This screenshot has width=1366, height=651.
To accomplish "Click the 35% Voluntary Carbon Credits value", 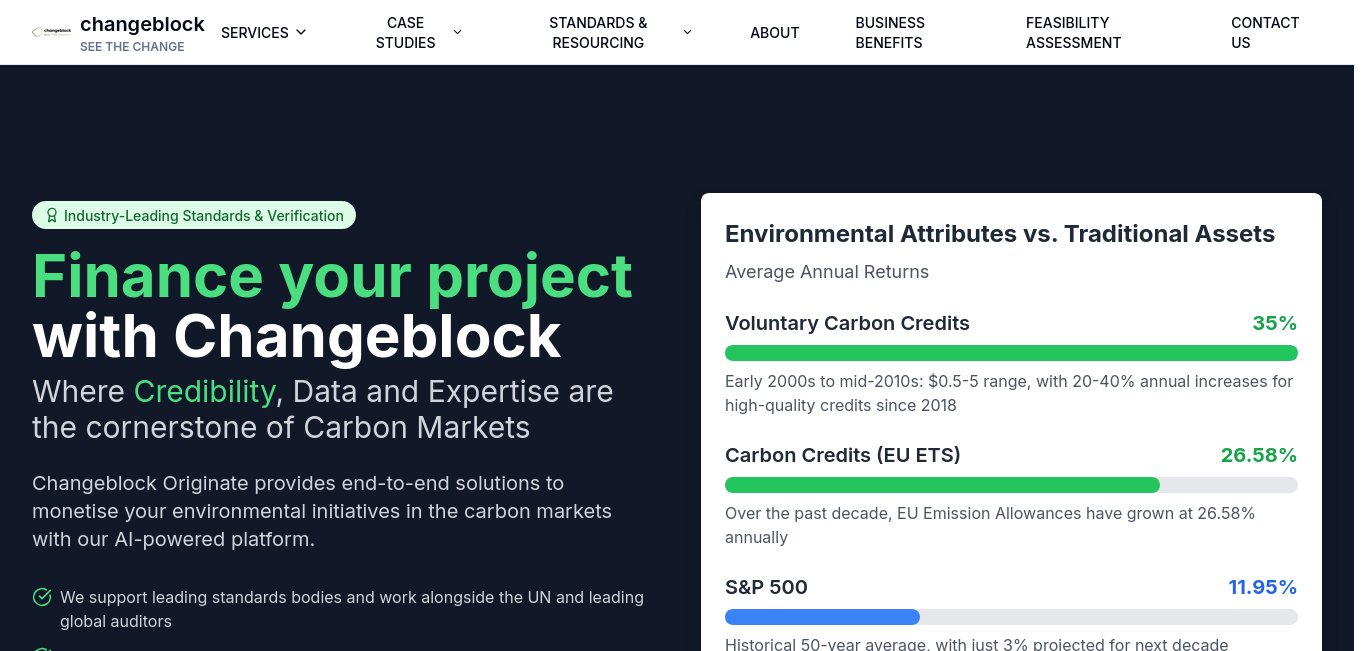I will click(1274, 323).
